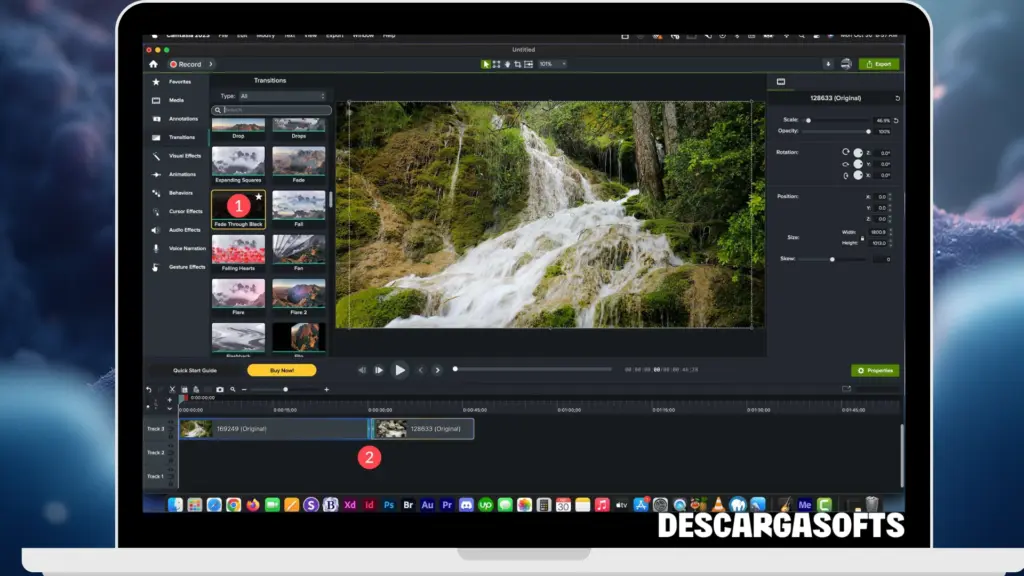
Task: Click the Buy Now button
Action: click(x=283, y=369)
